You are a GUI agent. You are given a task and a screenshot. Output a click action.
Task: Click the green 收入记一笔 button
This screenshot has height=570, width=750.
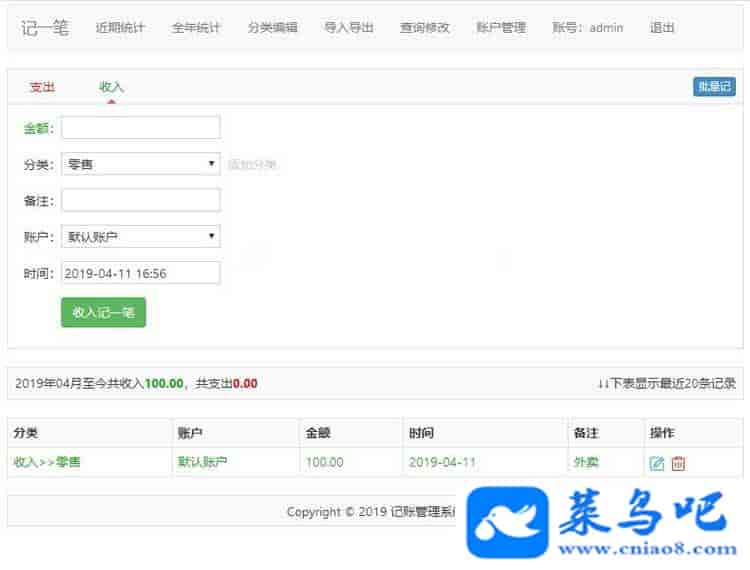(x=103, y=312)
